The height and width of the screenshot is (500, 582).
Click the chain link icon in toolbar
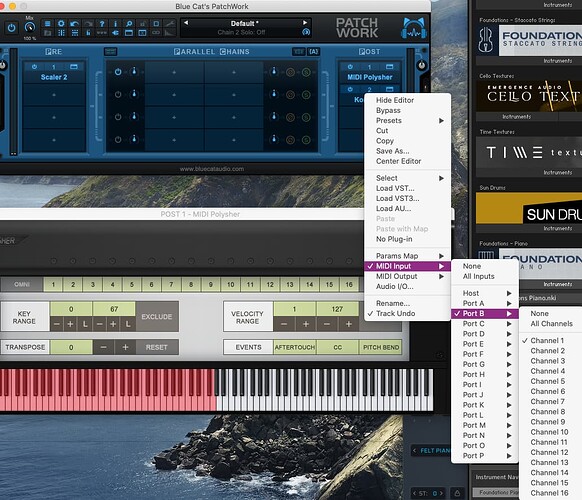[x=156, y=33]
